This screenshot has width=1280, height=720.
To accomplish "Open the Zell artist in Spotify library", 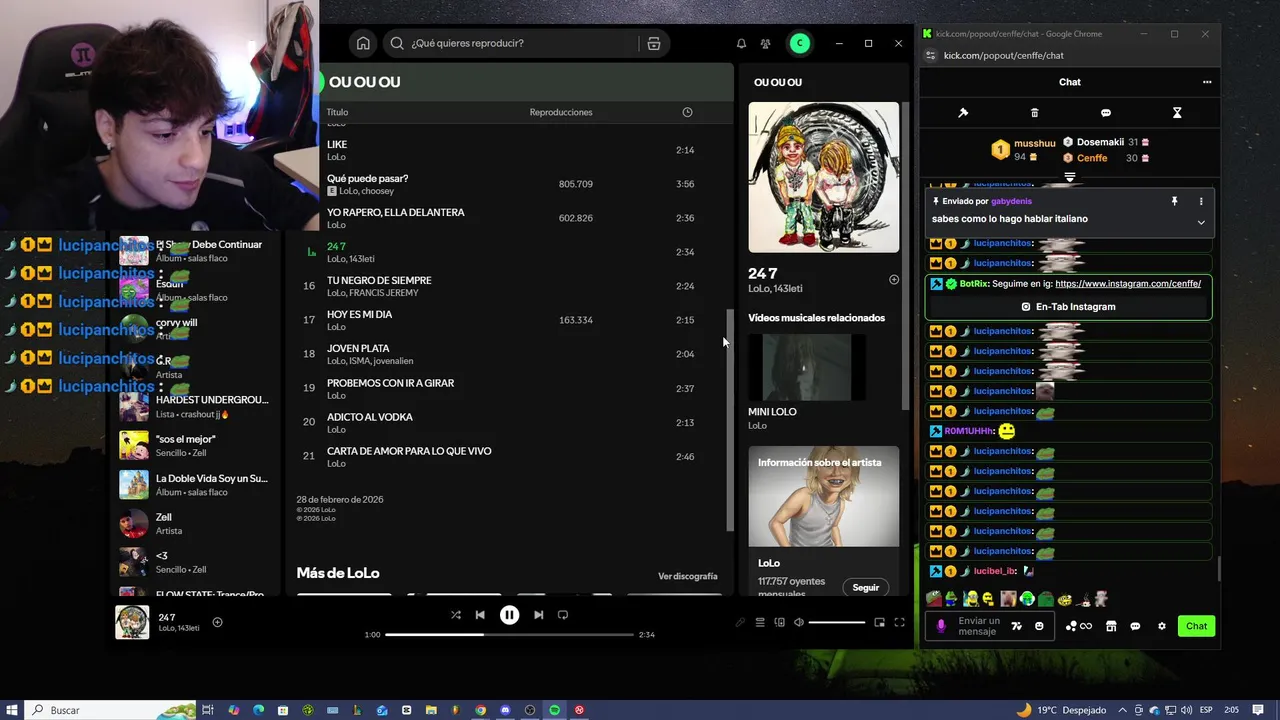I will pos(196,523).
